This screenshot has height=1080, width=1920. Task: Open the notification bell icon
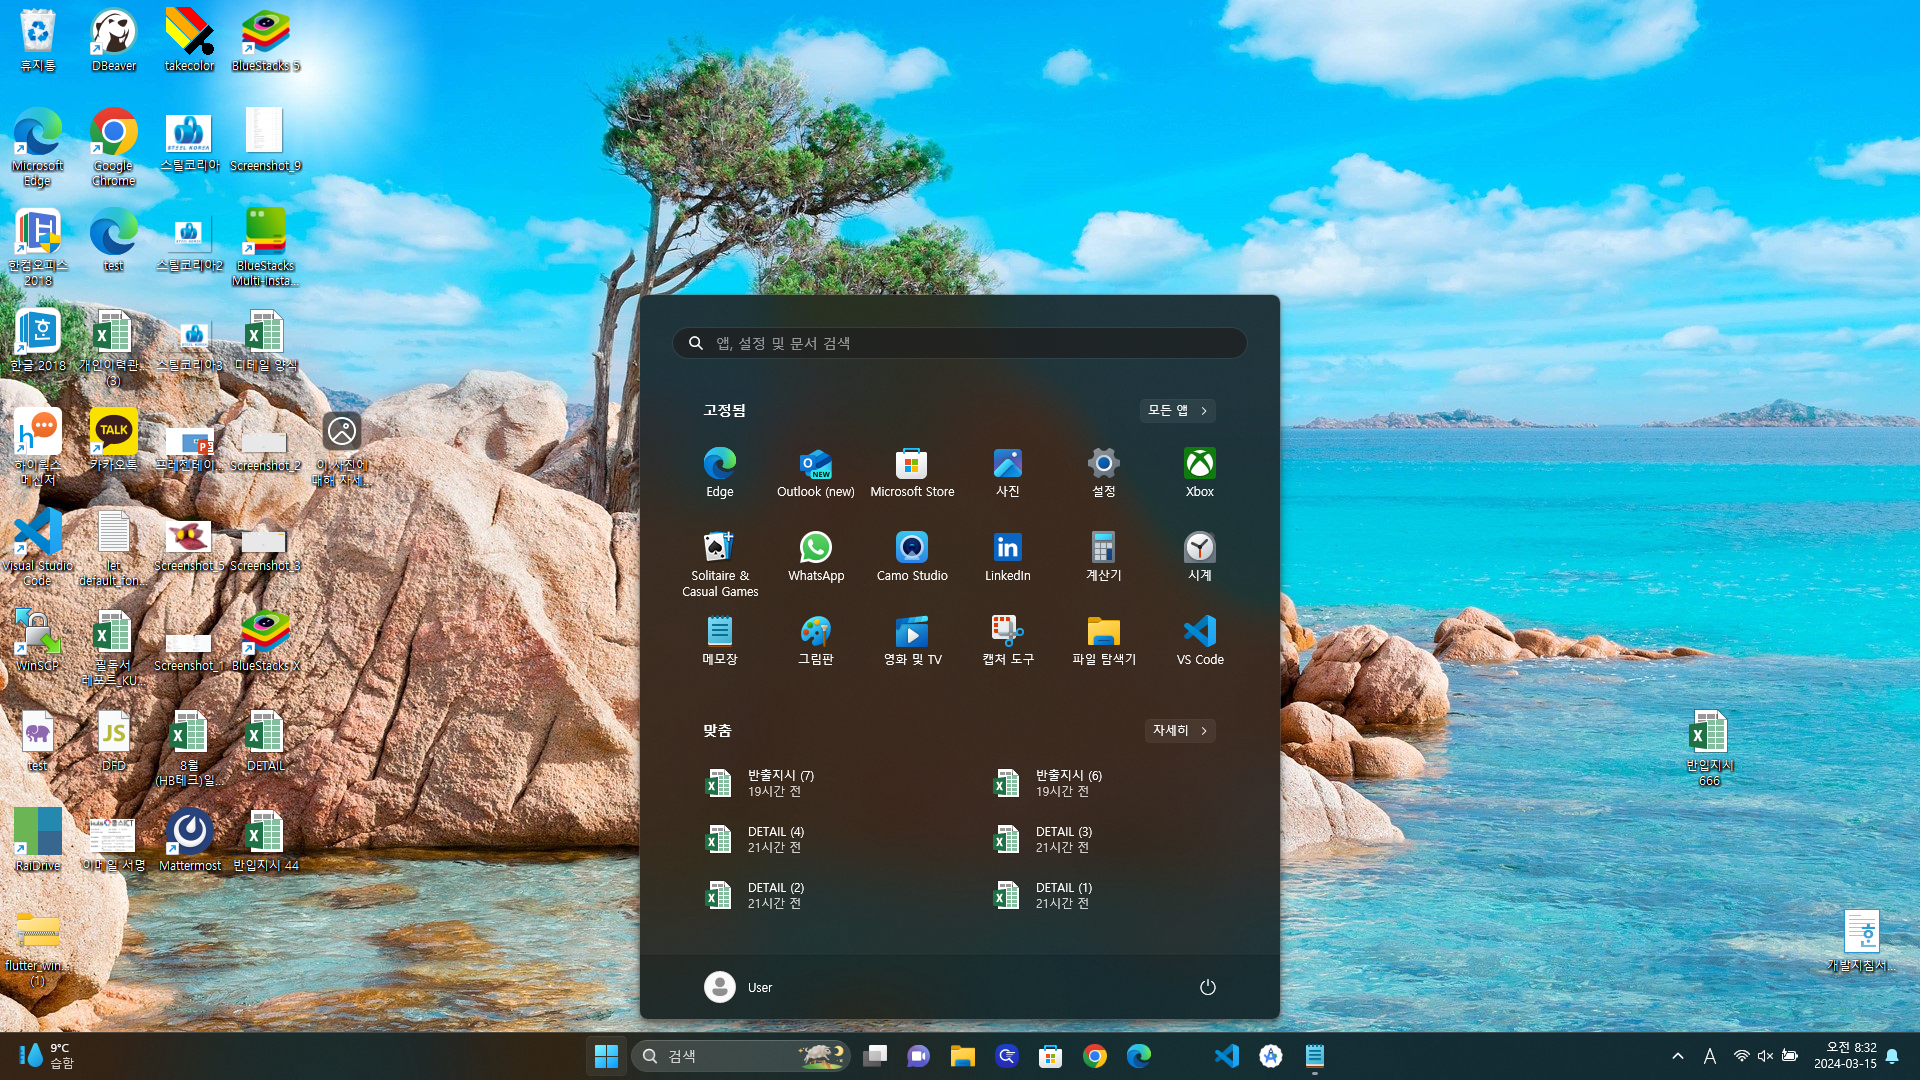(1892, 1056)
